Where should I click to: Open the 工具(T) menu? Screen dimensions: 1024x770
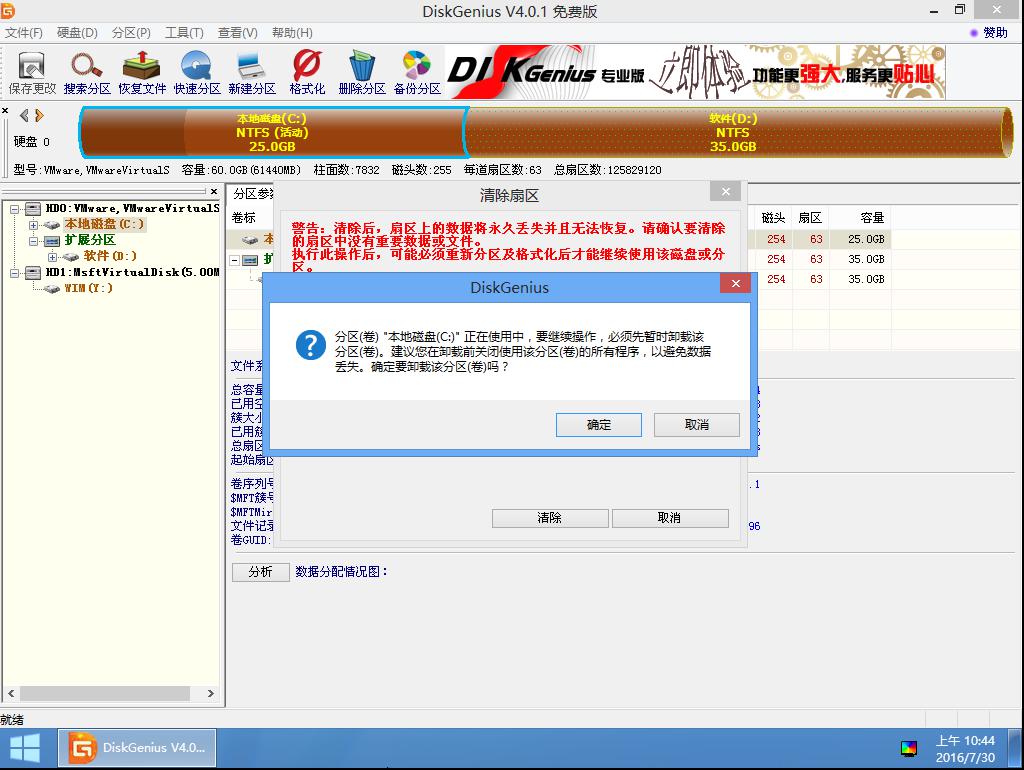tap(183, 32)
